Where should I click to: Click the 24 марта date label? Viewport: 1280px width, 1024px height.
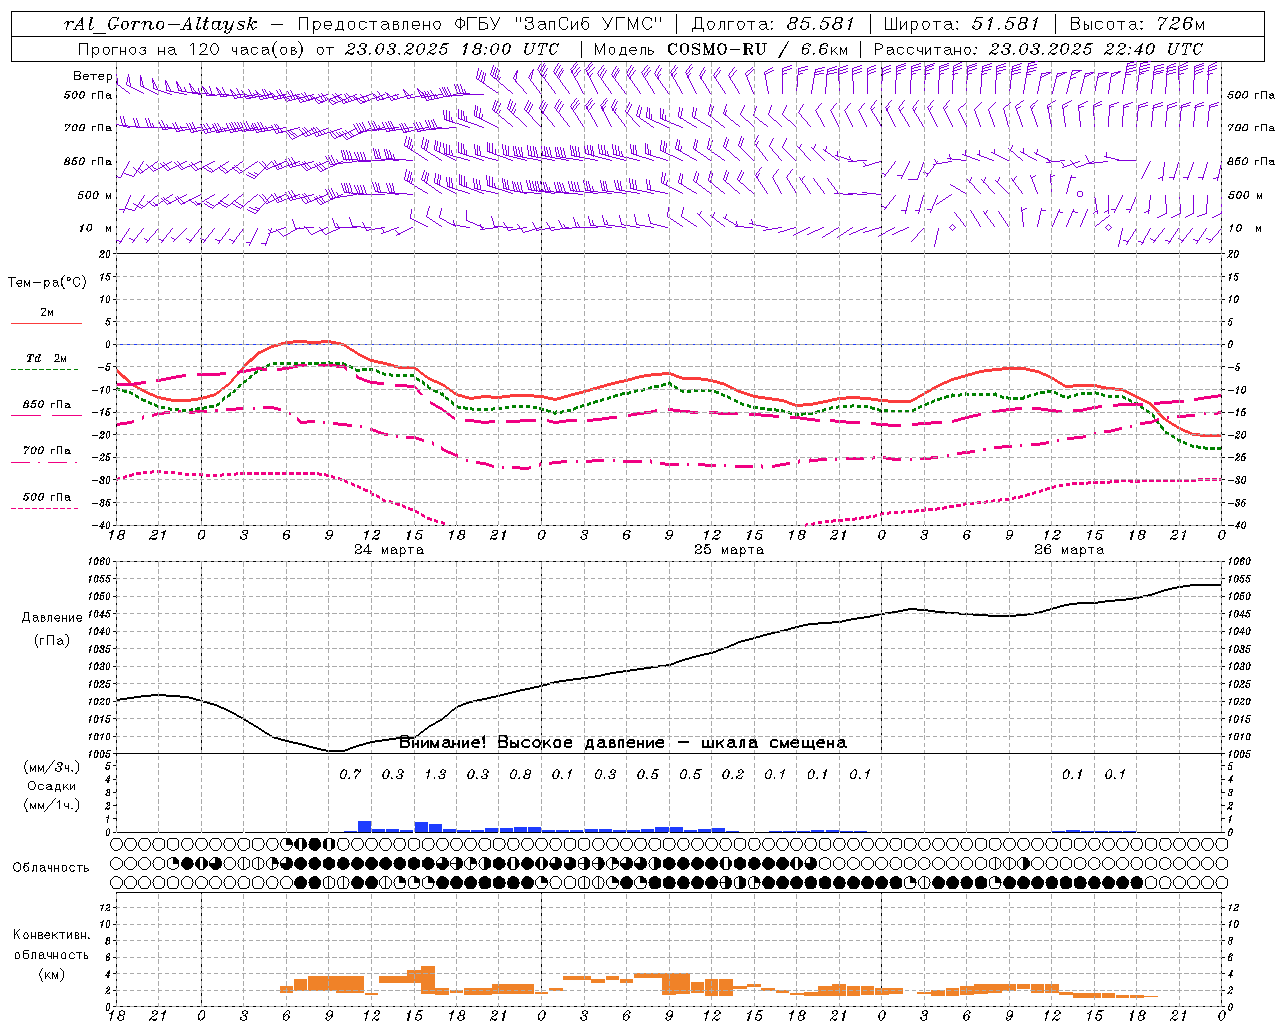pyautogui.click(x=389, y=550)
